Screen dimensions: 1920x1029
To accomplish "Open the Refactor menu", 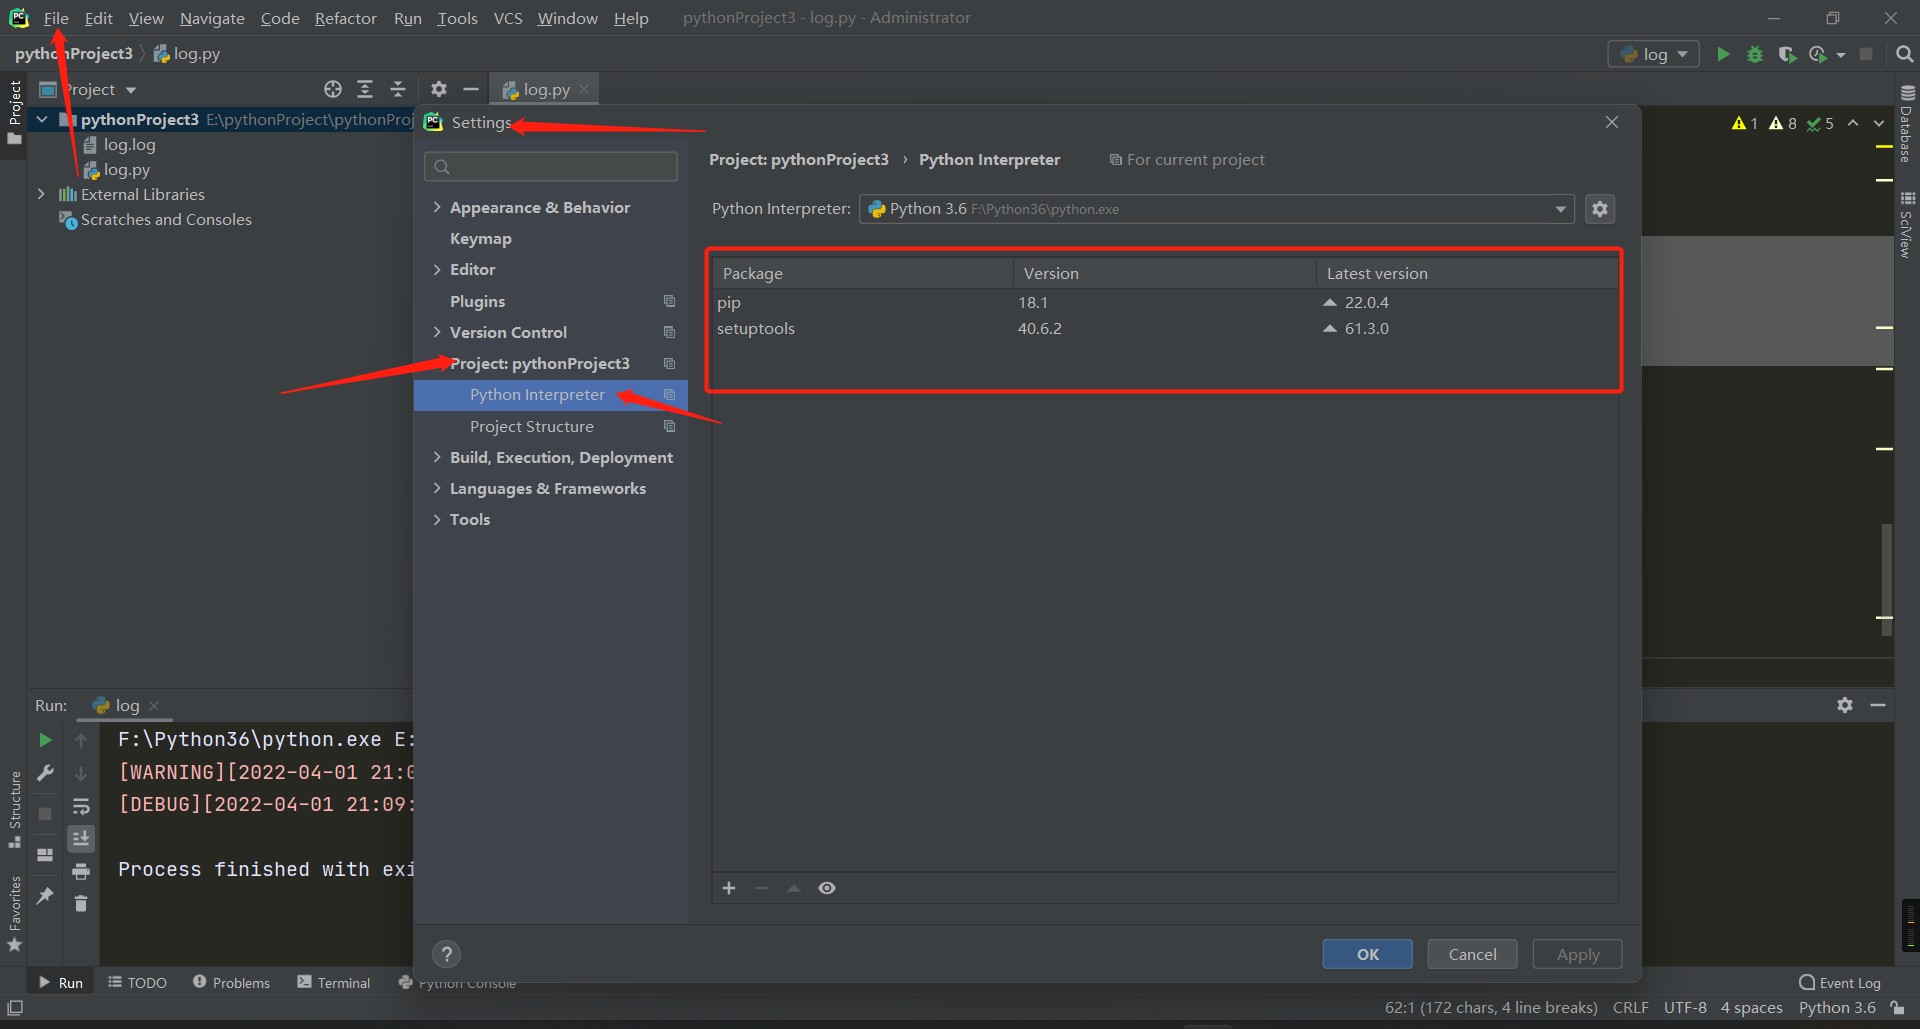I will (x=345, y=18).
